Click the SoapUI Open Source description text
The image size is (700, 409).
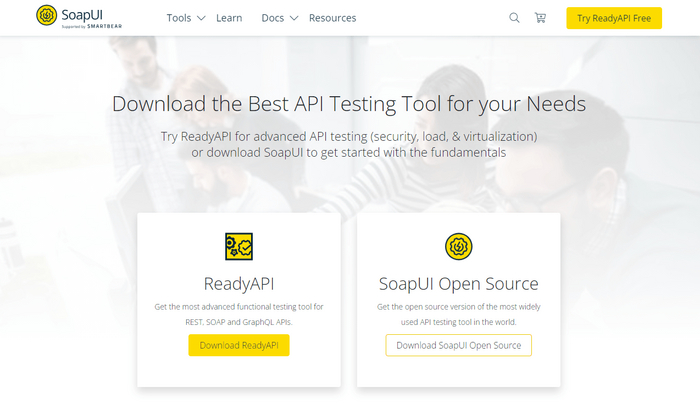pos(458,314)
